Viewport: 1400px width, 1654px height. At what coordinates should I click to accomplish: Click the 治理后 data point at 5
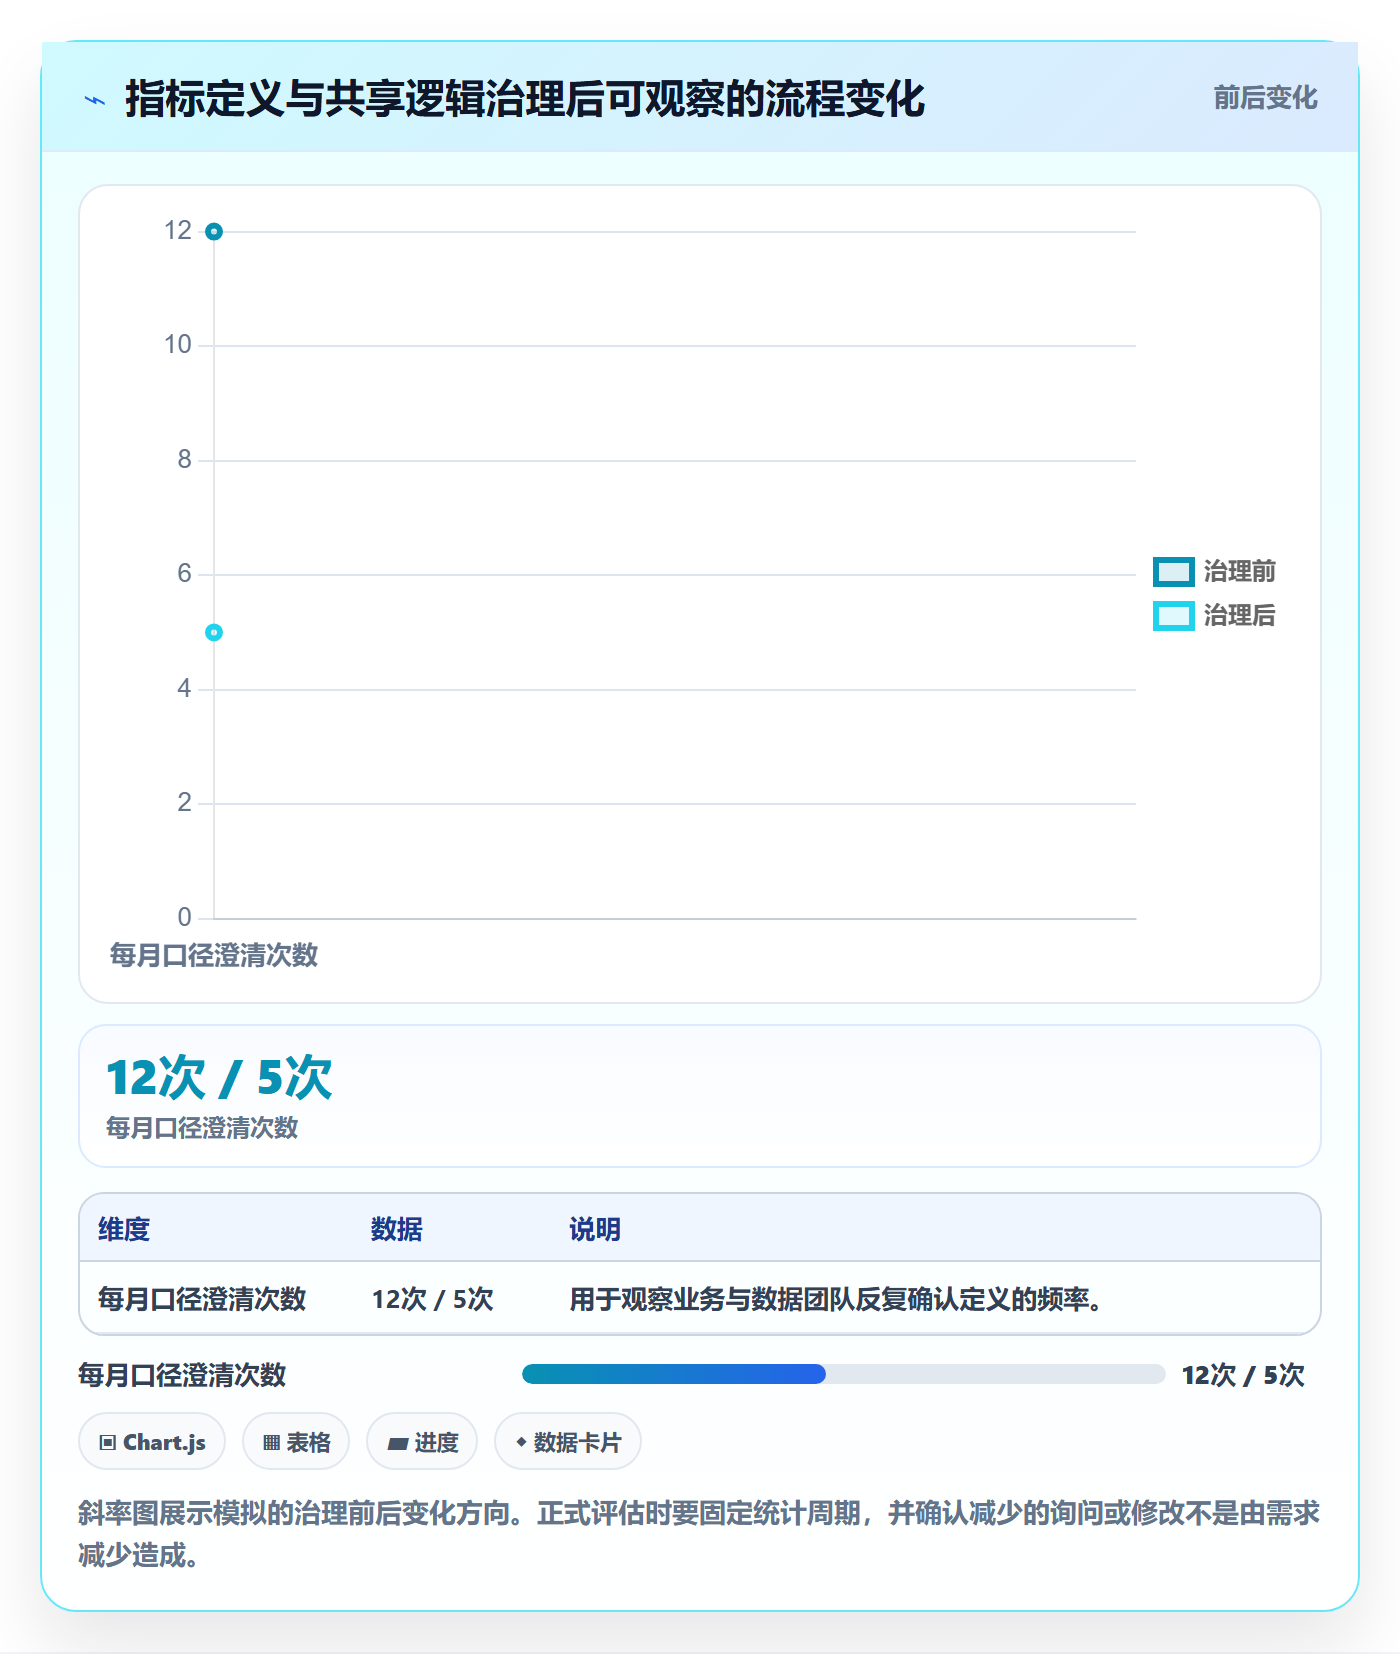[214, 632]
